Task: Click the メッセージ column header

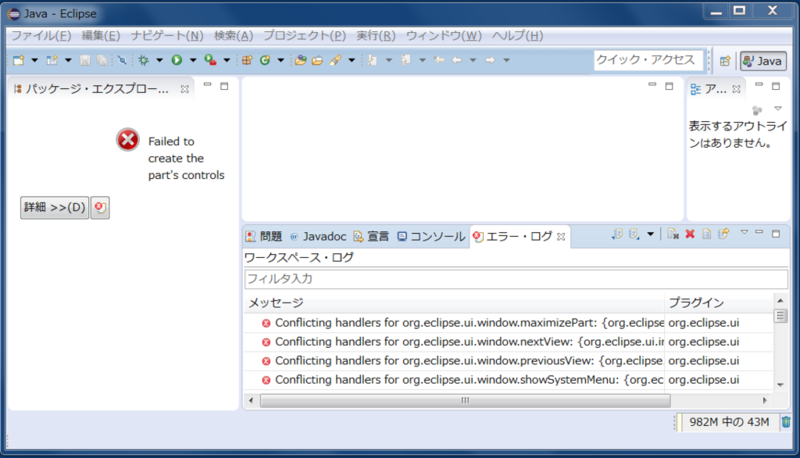Action: (x=454, y=303)
